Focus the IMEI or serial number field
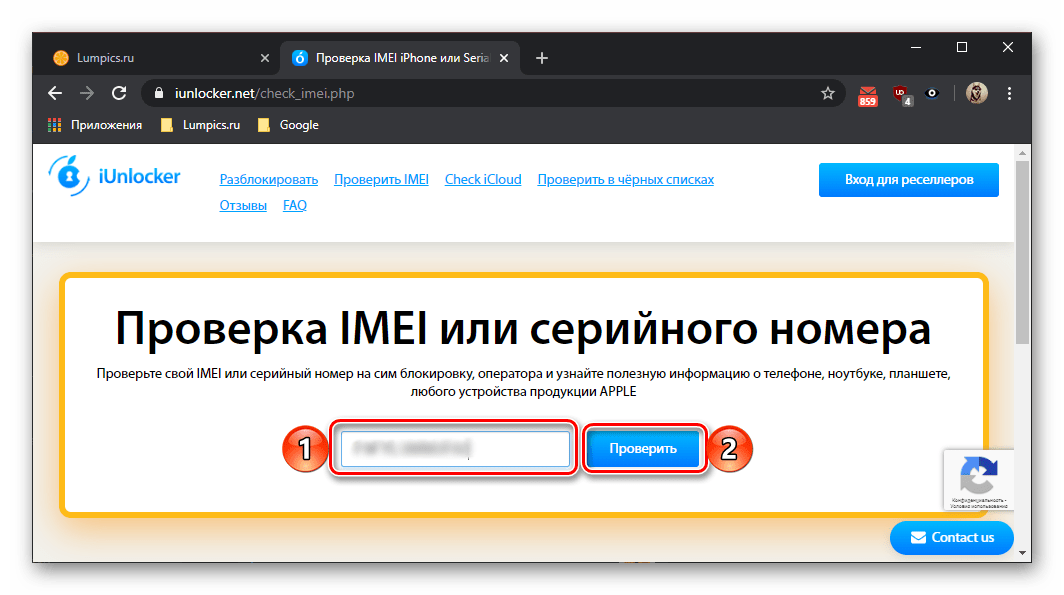 click(455, 448)
